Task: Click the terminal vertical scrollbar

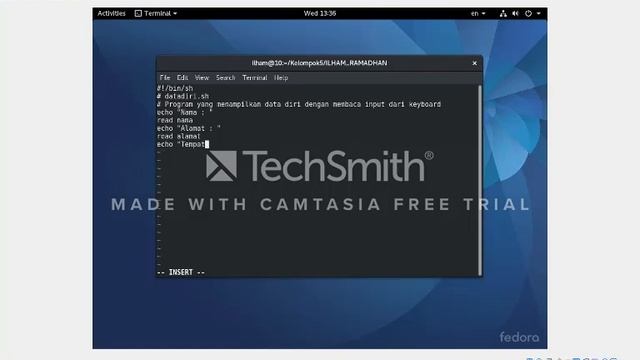Action: point(480,180)
